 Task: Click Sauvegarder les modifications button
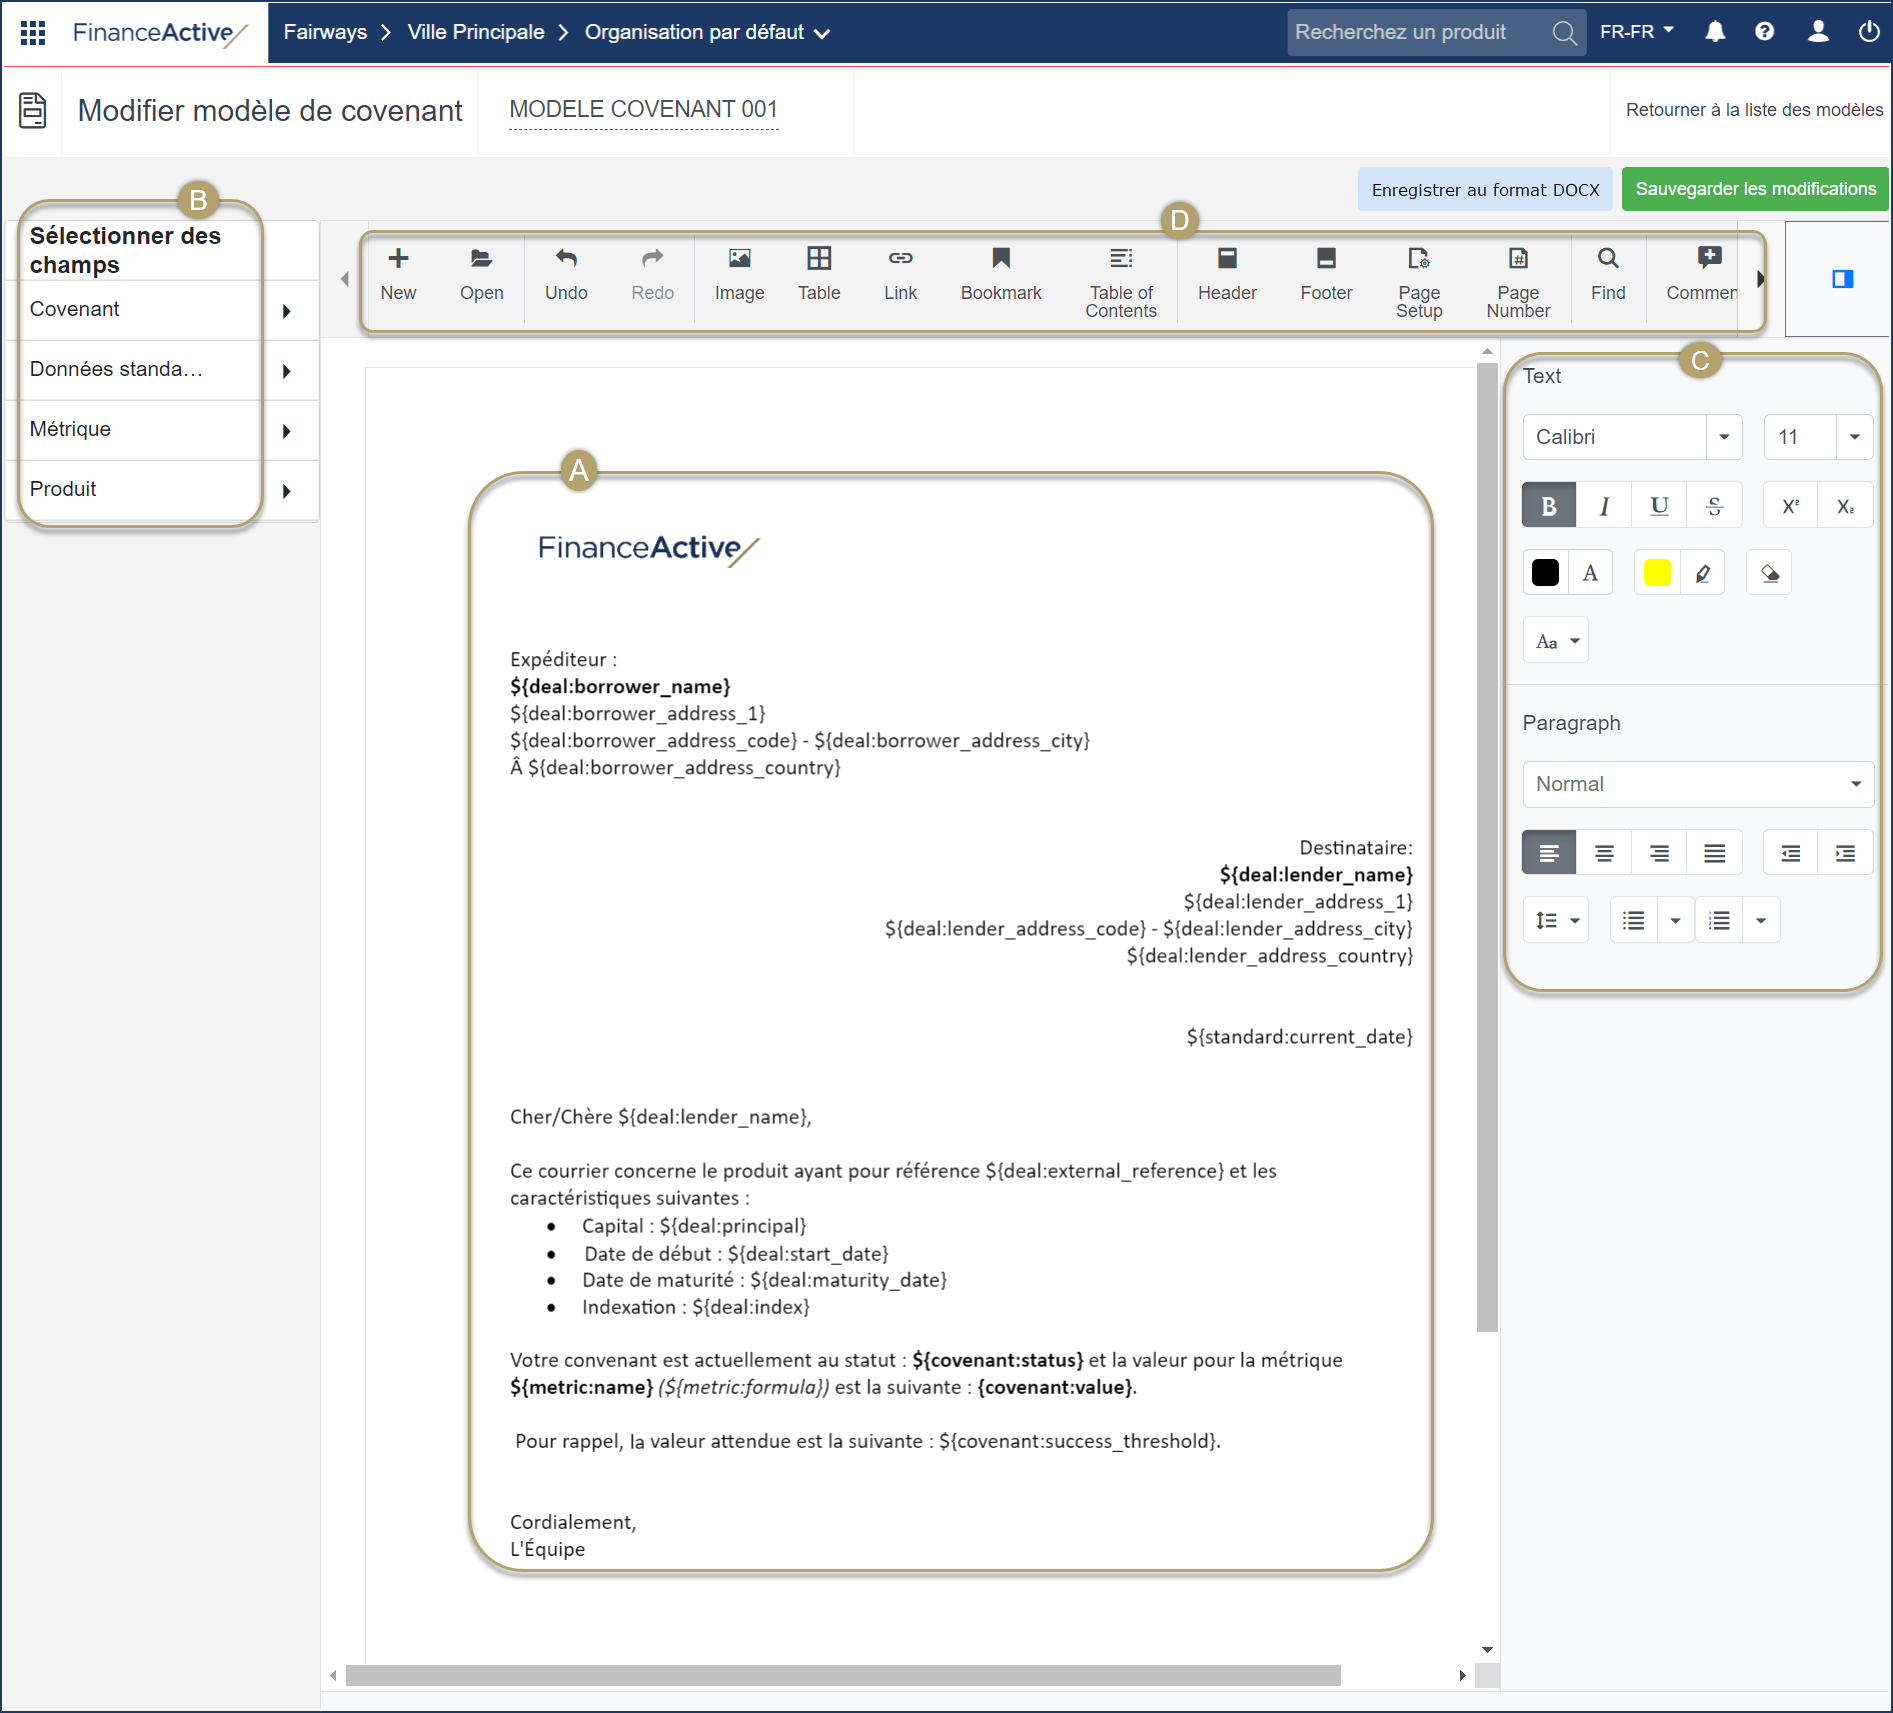coord(1754,189)
